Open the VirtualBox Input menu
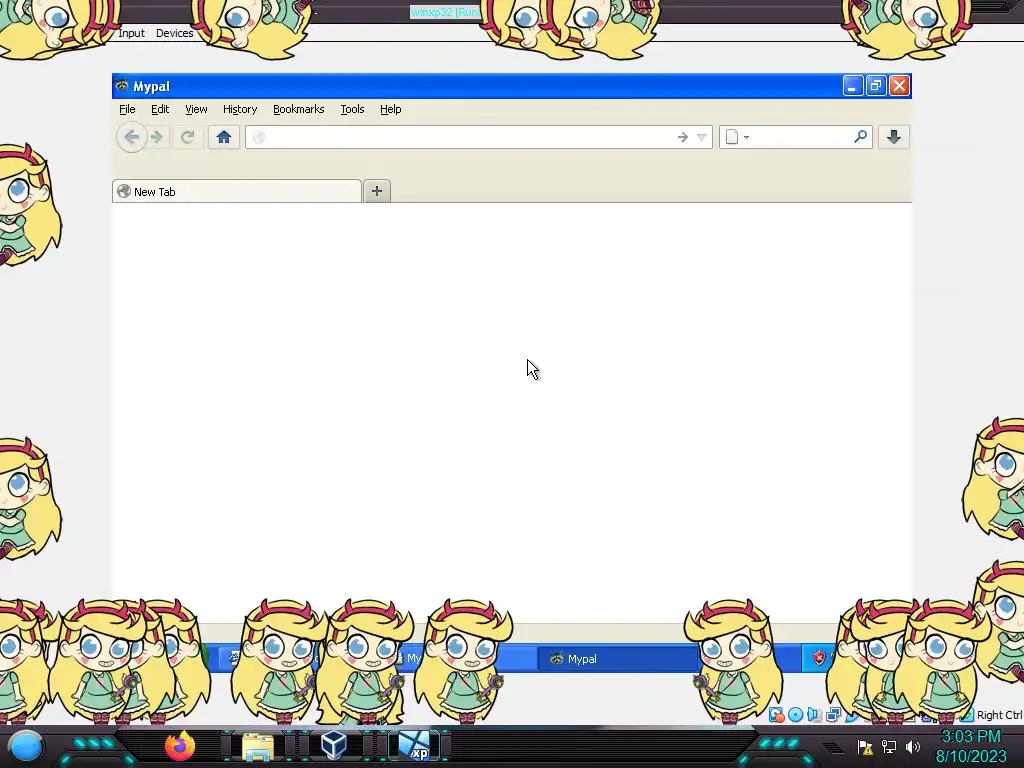Viewport: 1024px width, 768px height. tap(131, 33)
